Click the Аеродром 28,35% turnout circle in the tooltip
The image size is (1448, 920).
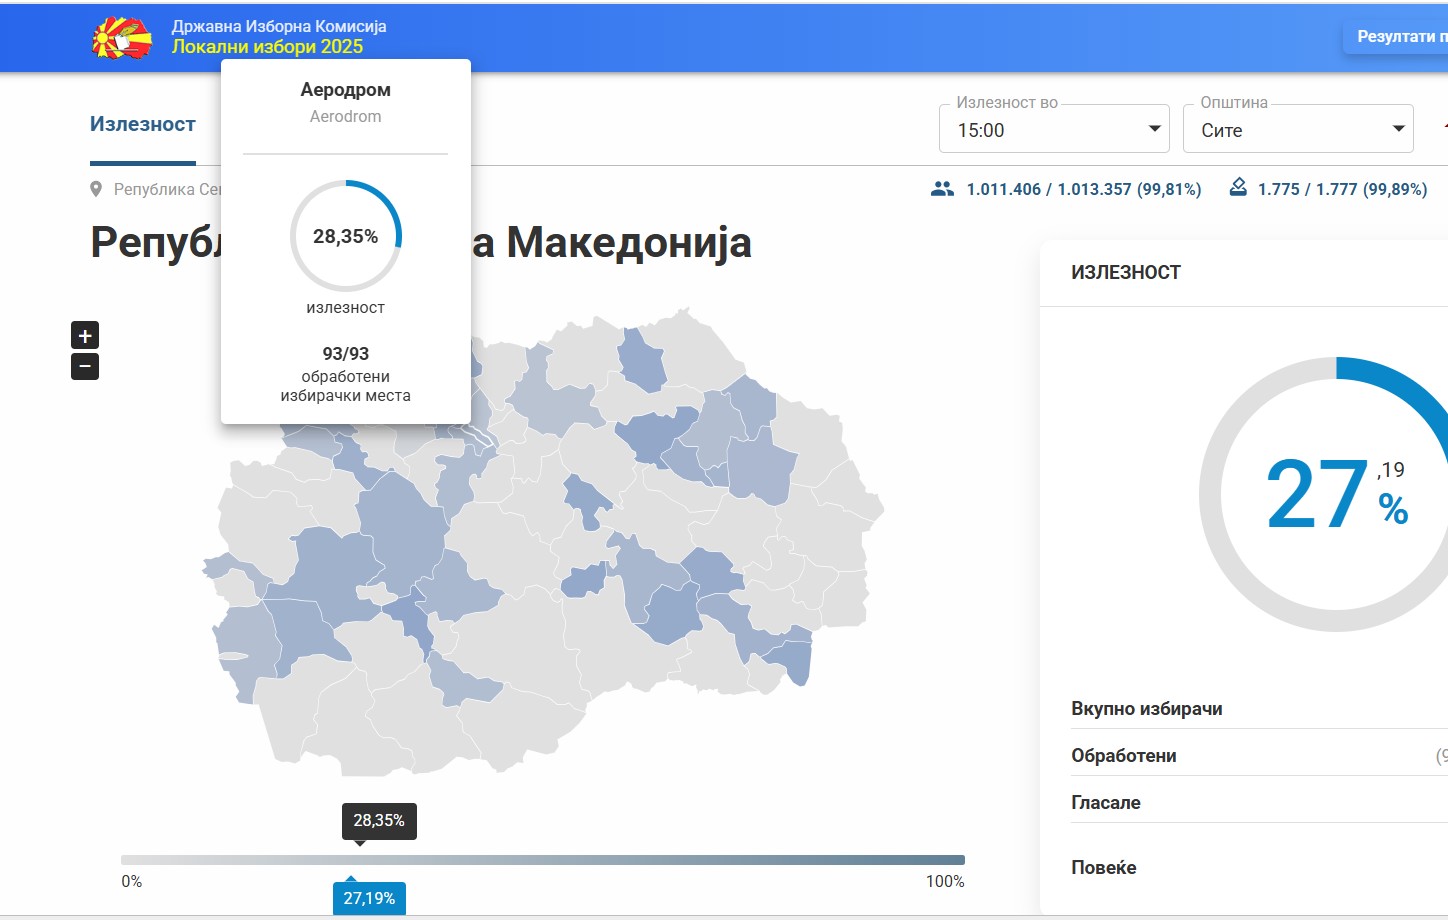coord(345,236)
